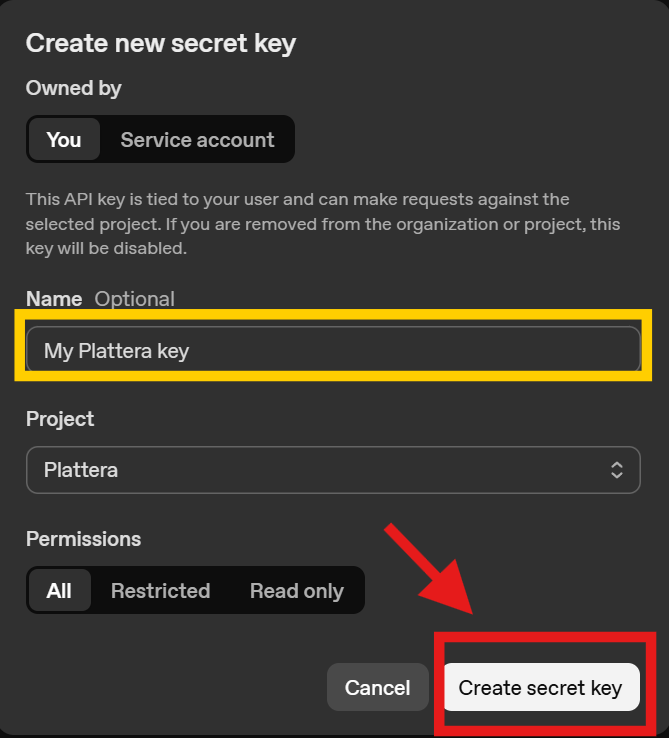This screenshot has width=669, height=738.
Task: Choose Restricted permissions
Action: coord(160,590)
